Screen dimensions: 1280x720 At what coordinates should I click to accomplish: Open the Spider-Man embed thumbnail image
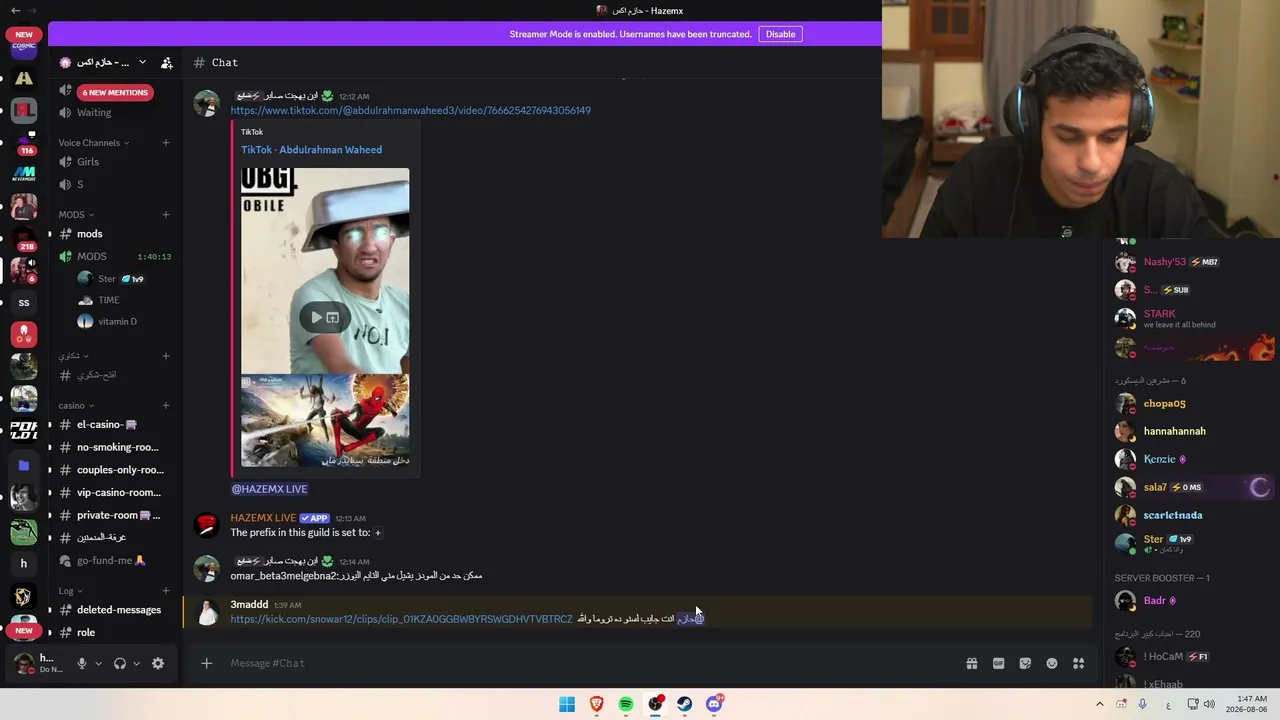coord(325,421)
